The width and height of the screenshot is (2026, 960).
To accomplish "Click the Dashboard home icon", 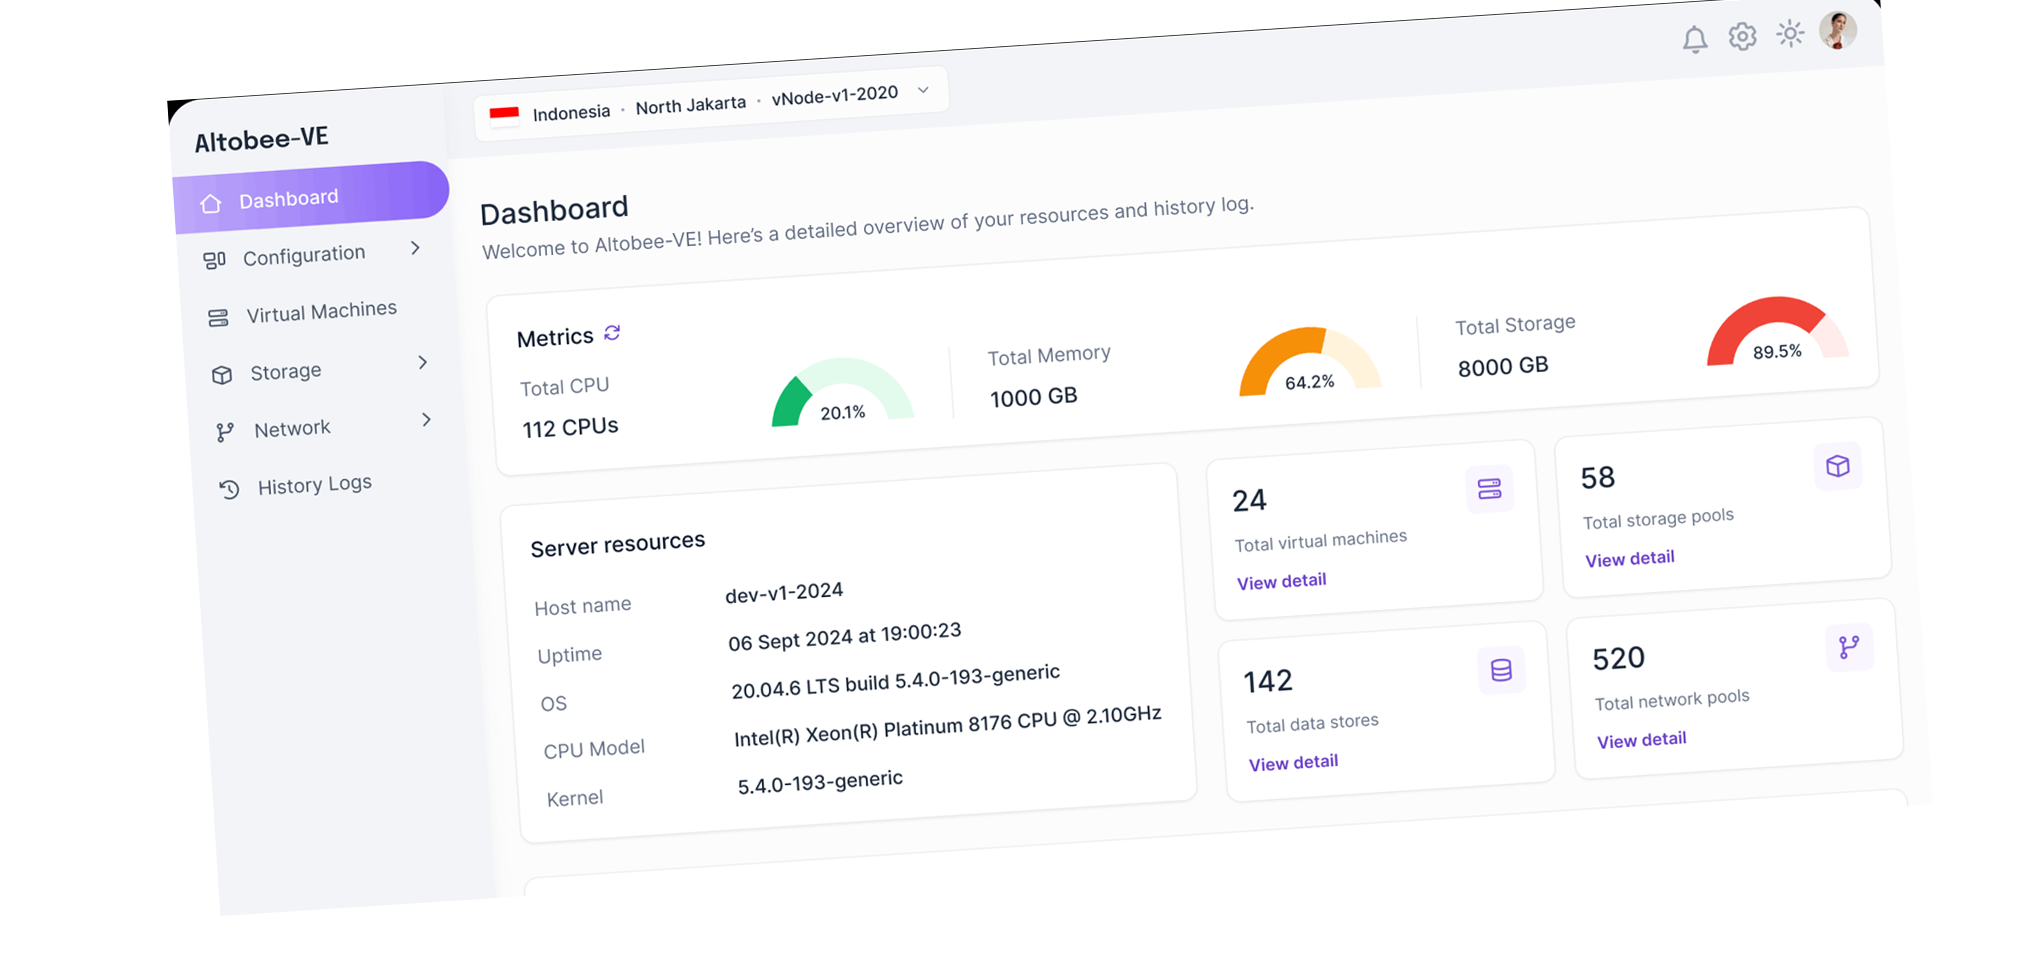I will click(x=210, y=204).
